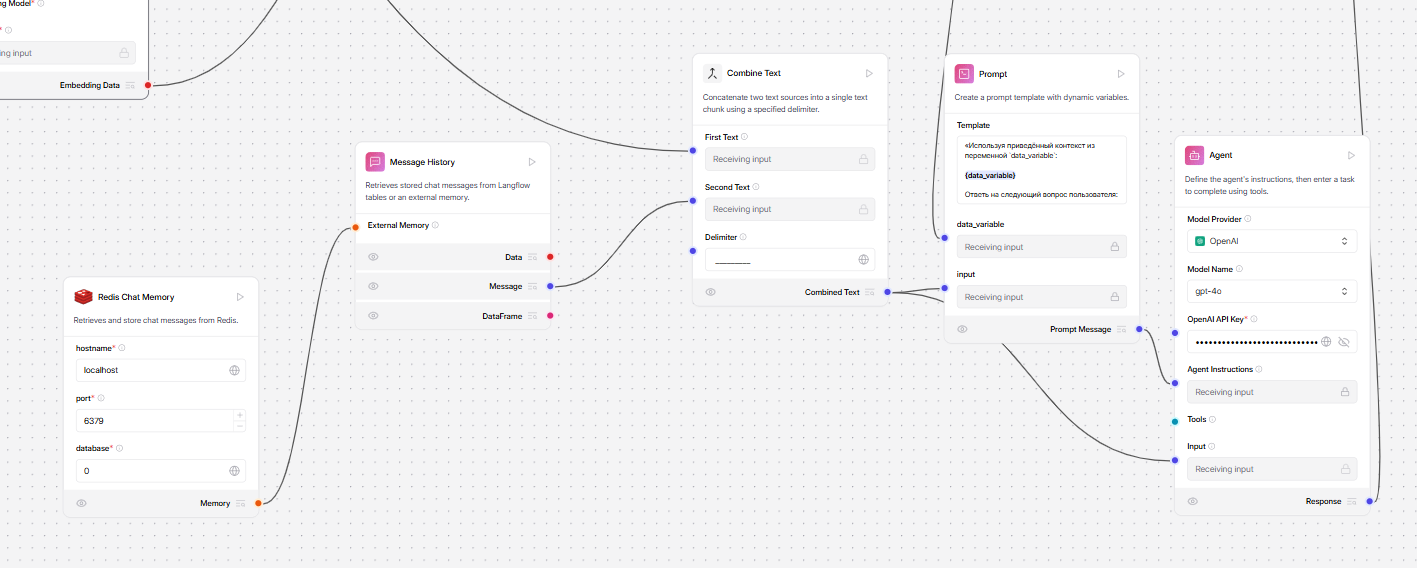Click the database input field
Viewport: 1417px width, 568px height.
(152, 471)
